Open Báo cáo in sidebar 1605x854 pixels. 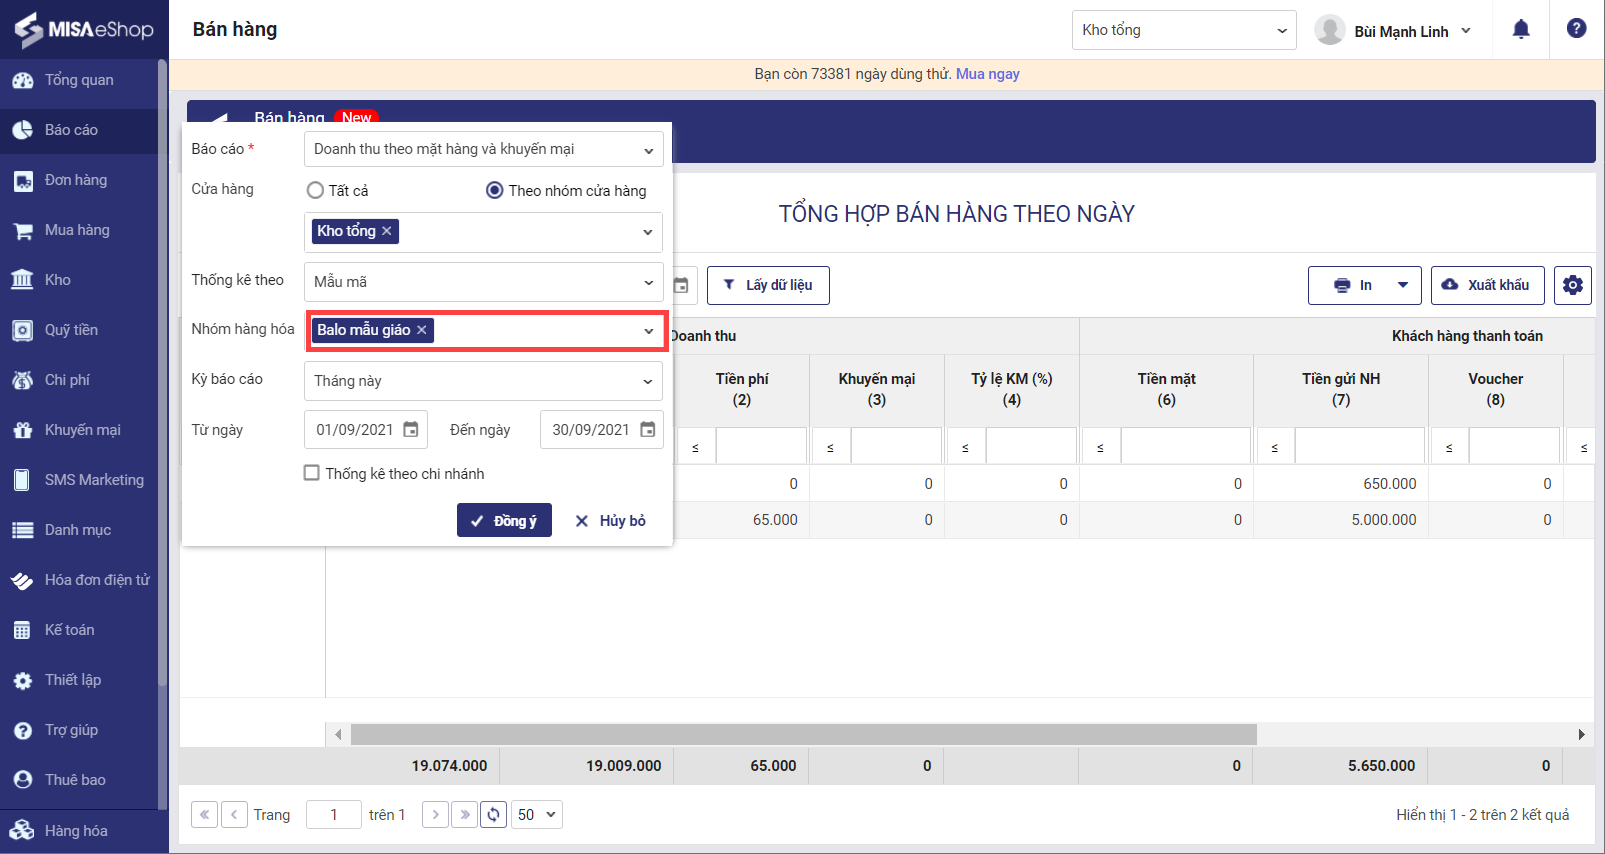pyautogui.click(x=79, y=130)
